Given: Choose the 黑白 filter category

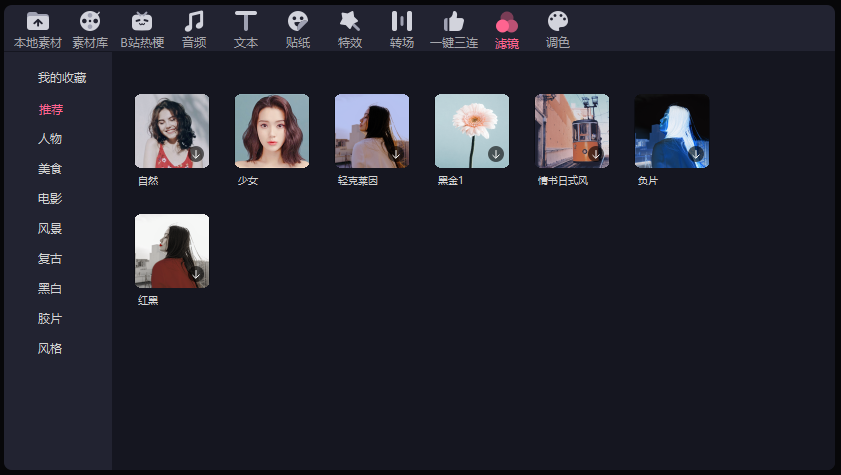Looking at the screenshot, I should click(x=50, y=289).
